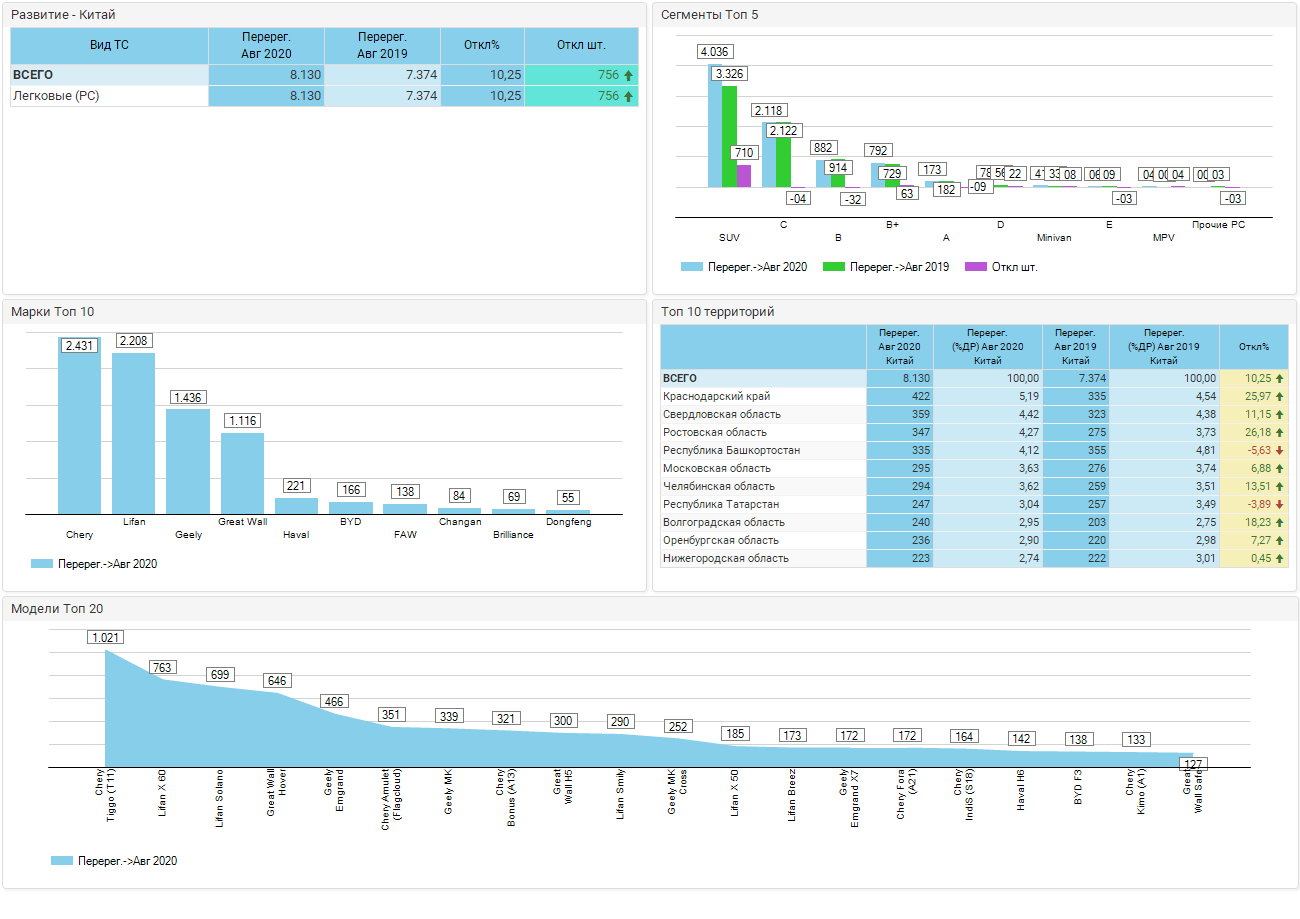Click value 422 in Краснодарский край row
Viewport: 1300px width, 919px height.
pos(920,397)
